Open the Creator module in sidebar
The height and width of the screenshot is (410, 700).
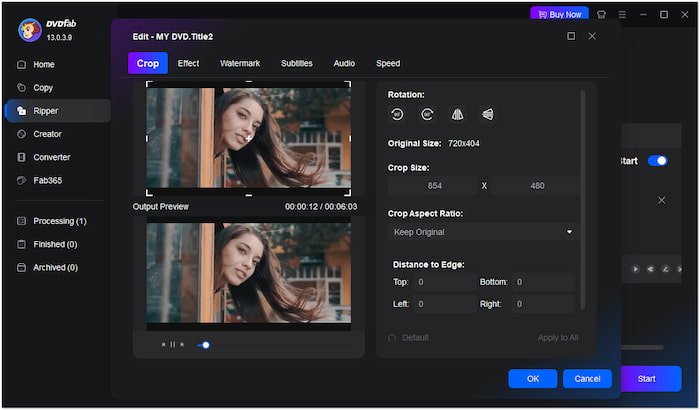click(x=47, y=134)
